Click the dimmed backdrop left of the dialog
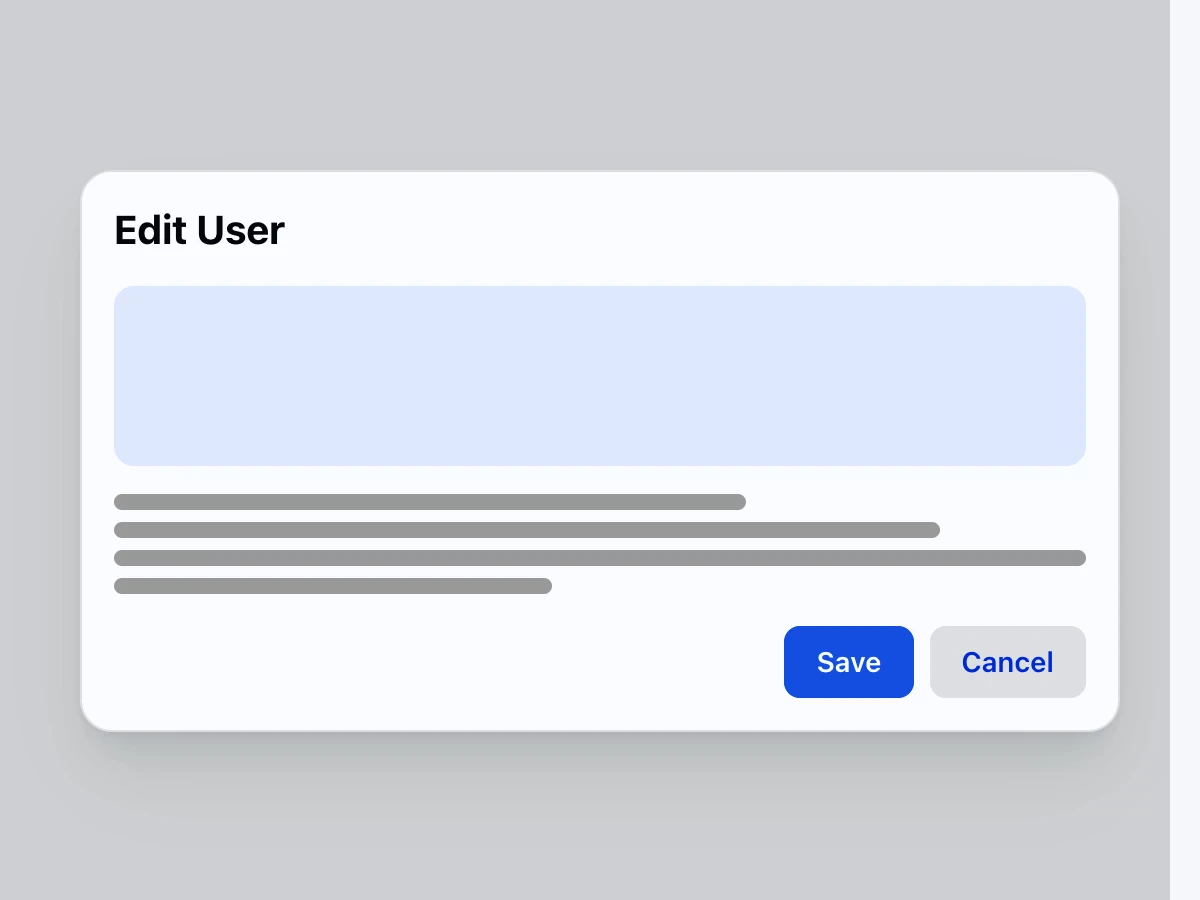Screen dimensions: 1200x900 [40, 450]
